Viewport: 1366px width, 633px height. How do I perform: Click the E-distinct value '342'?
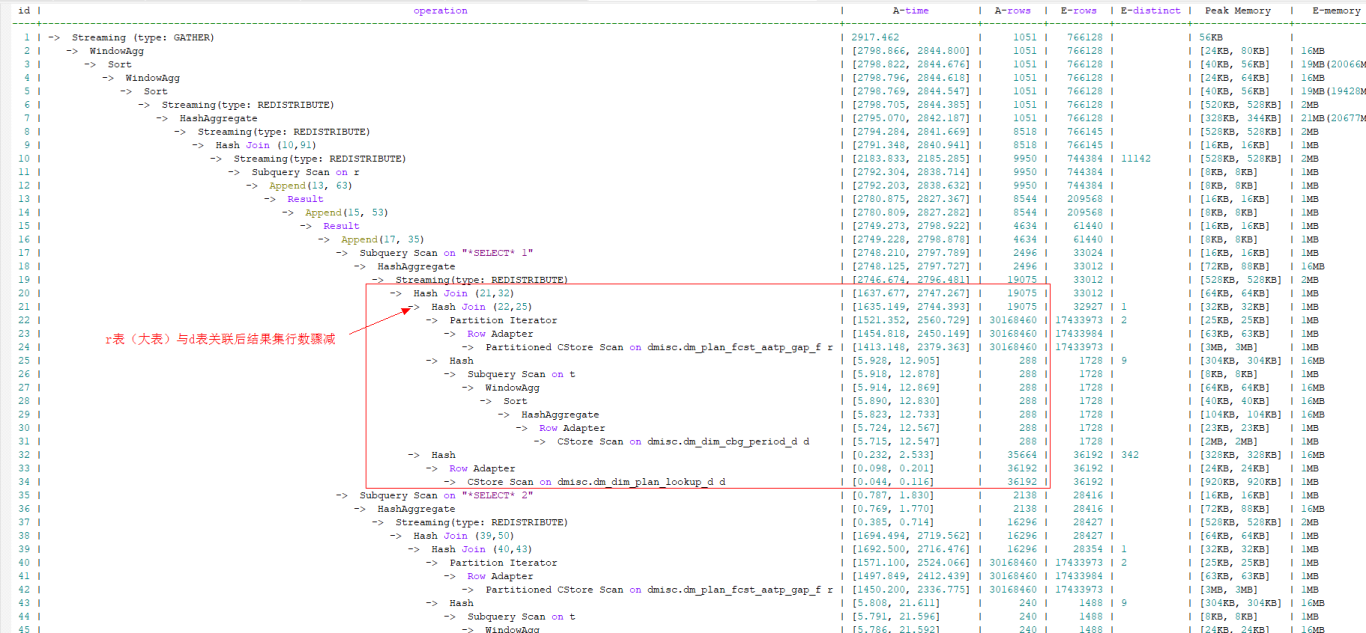point(1130,455)
